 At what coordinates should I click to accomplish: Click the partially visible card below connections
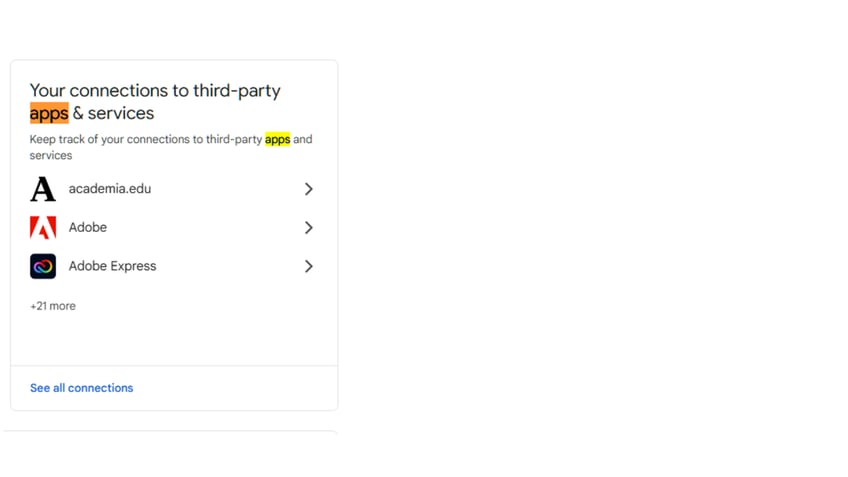170,433
